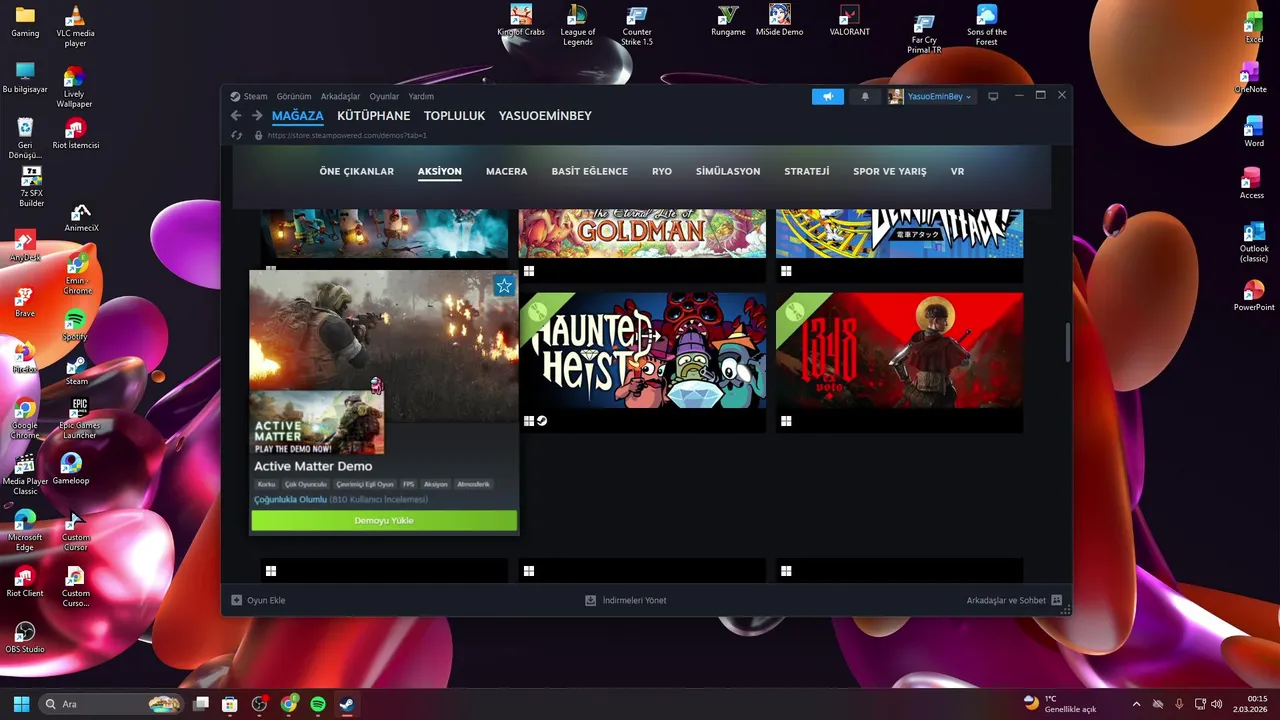The width and height of the screenshot is (1280, 720).
Task: Open the Oyunlar menu
Action: 384,96
